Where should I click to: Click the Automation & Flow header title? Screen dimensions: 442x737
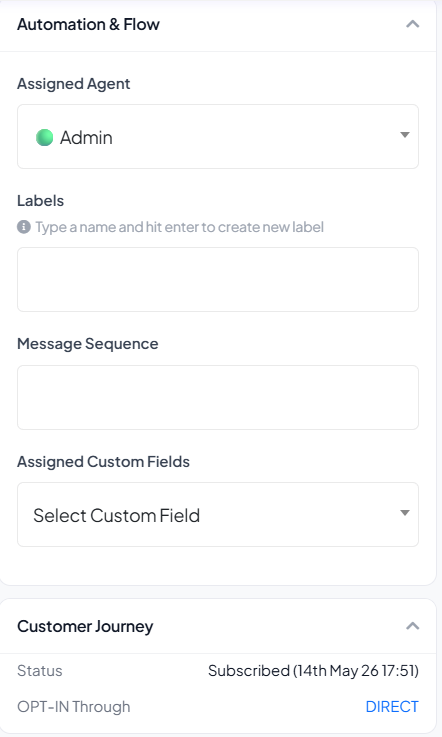(88, 24)
